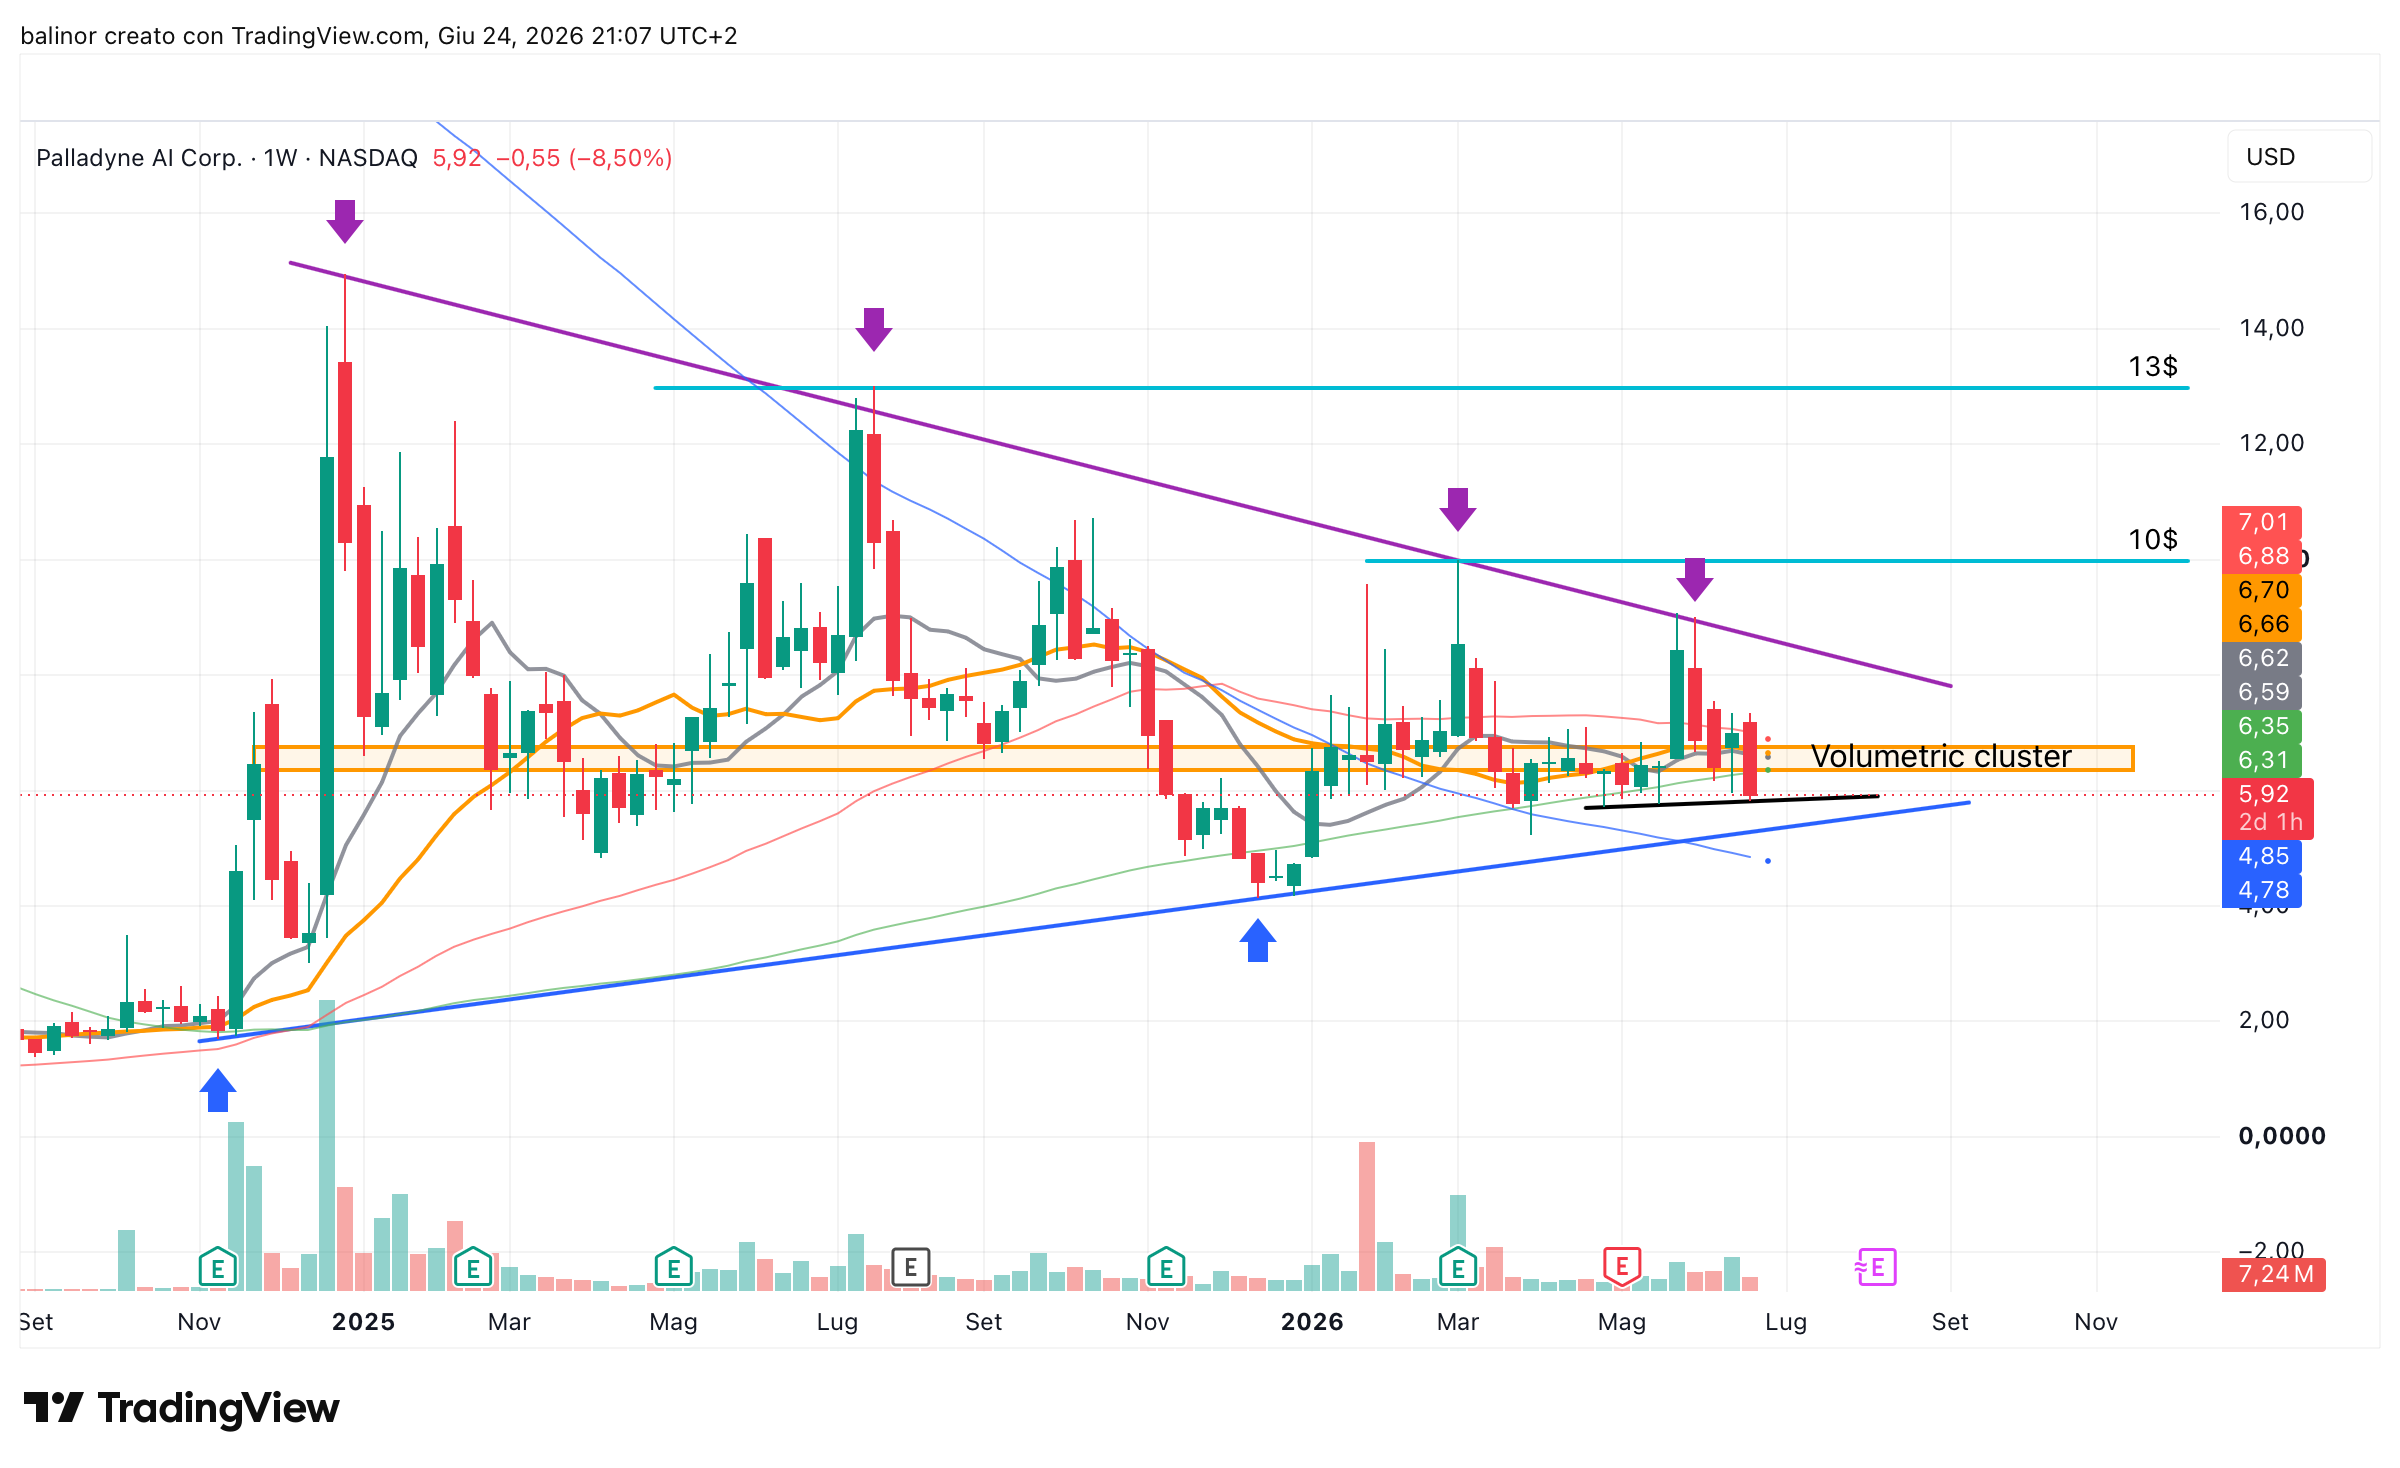The width and height of the screenshot is (2400, 1468).
Task: Click the 0,0000 price axis tick
Action: (x=2281, y=1136)
